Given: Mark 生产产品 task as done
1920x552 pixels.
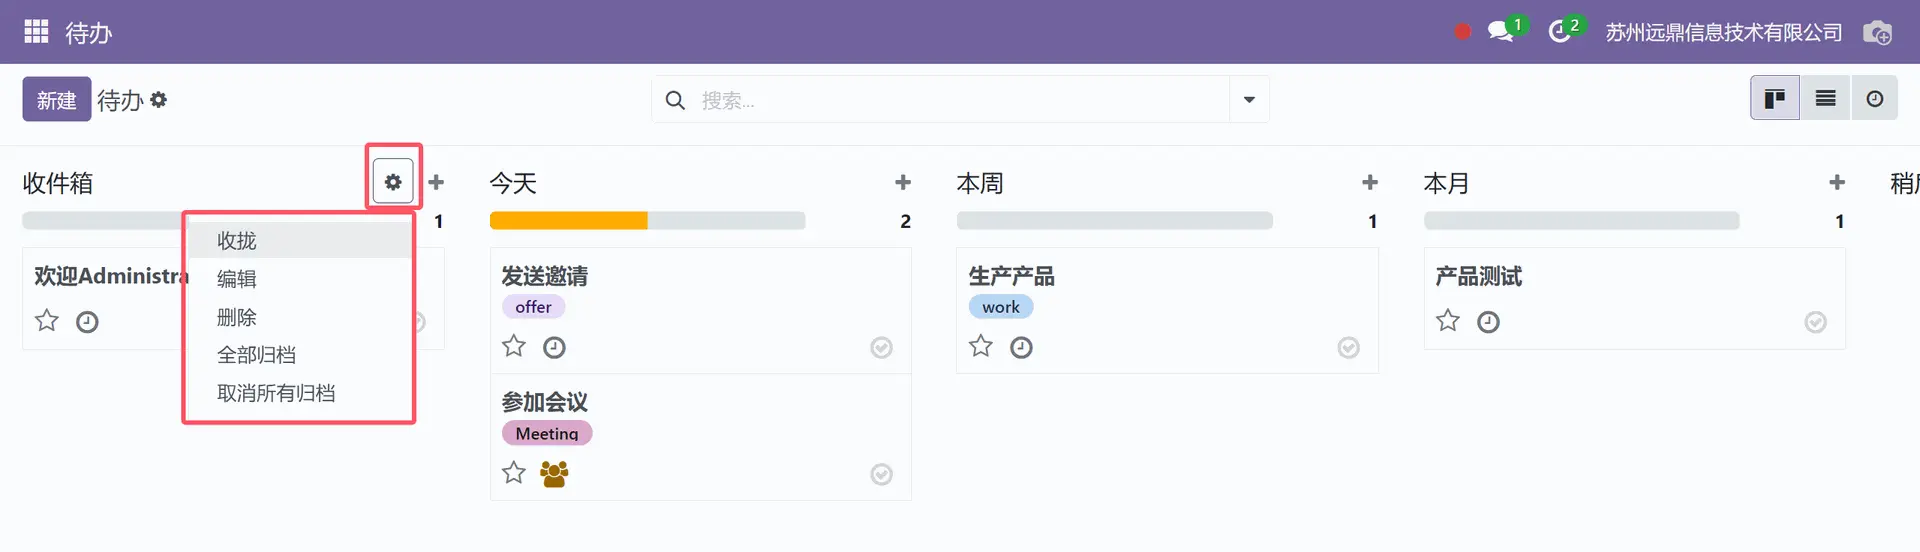Looking at the screenshot, I should point(1349,347).
